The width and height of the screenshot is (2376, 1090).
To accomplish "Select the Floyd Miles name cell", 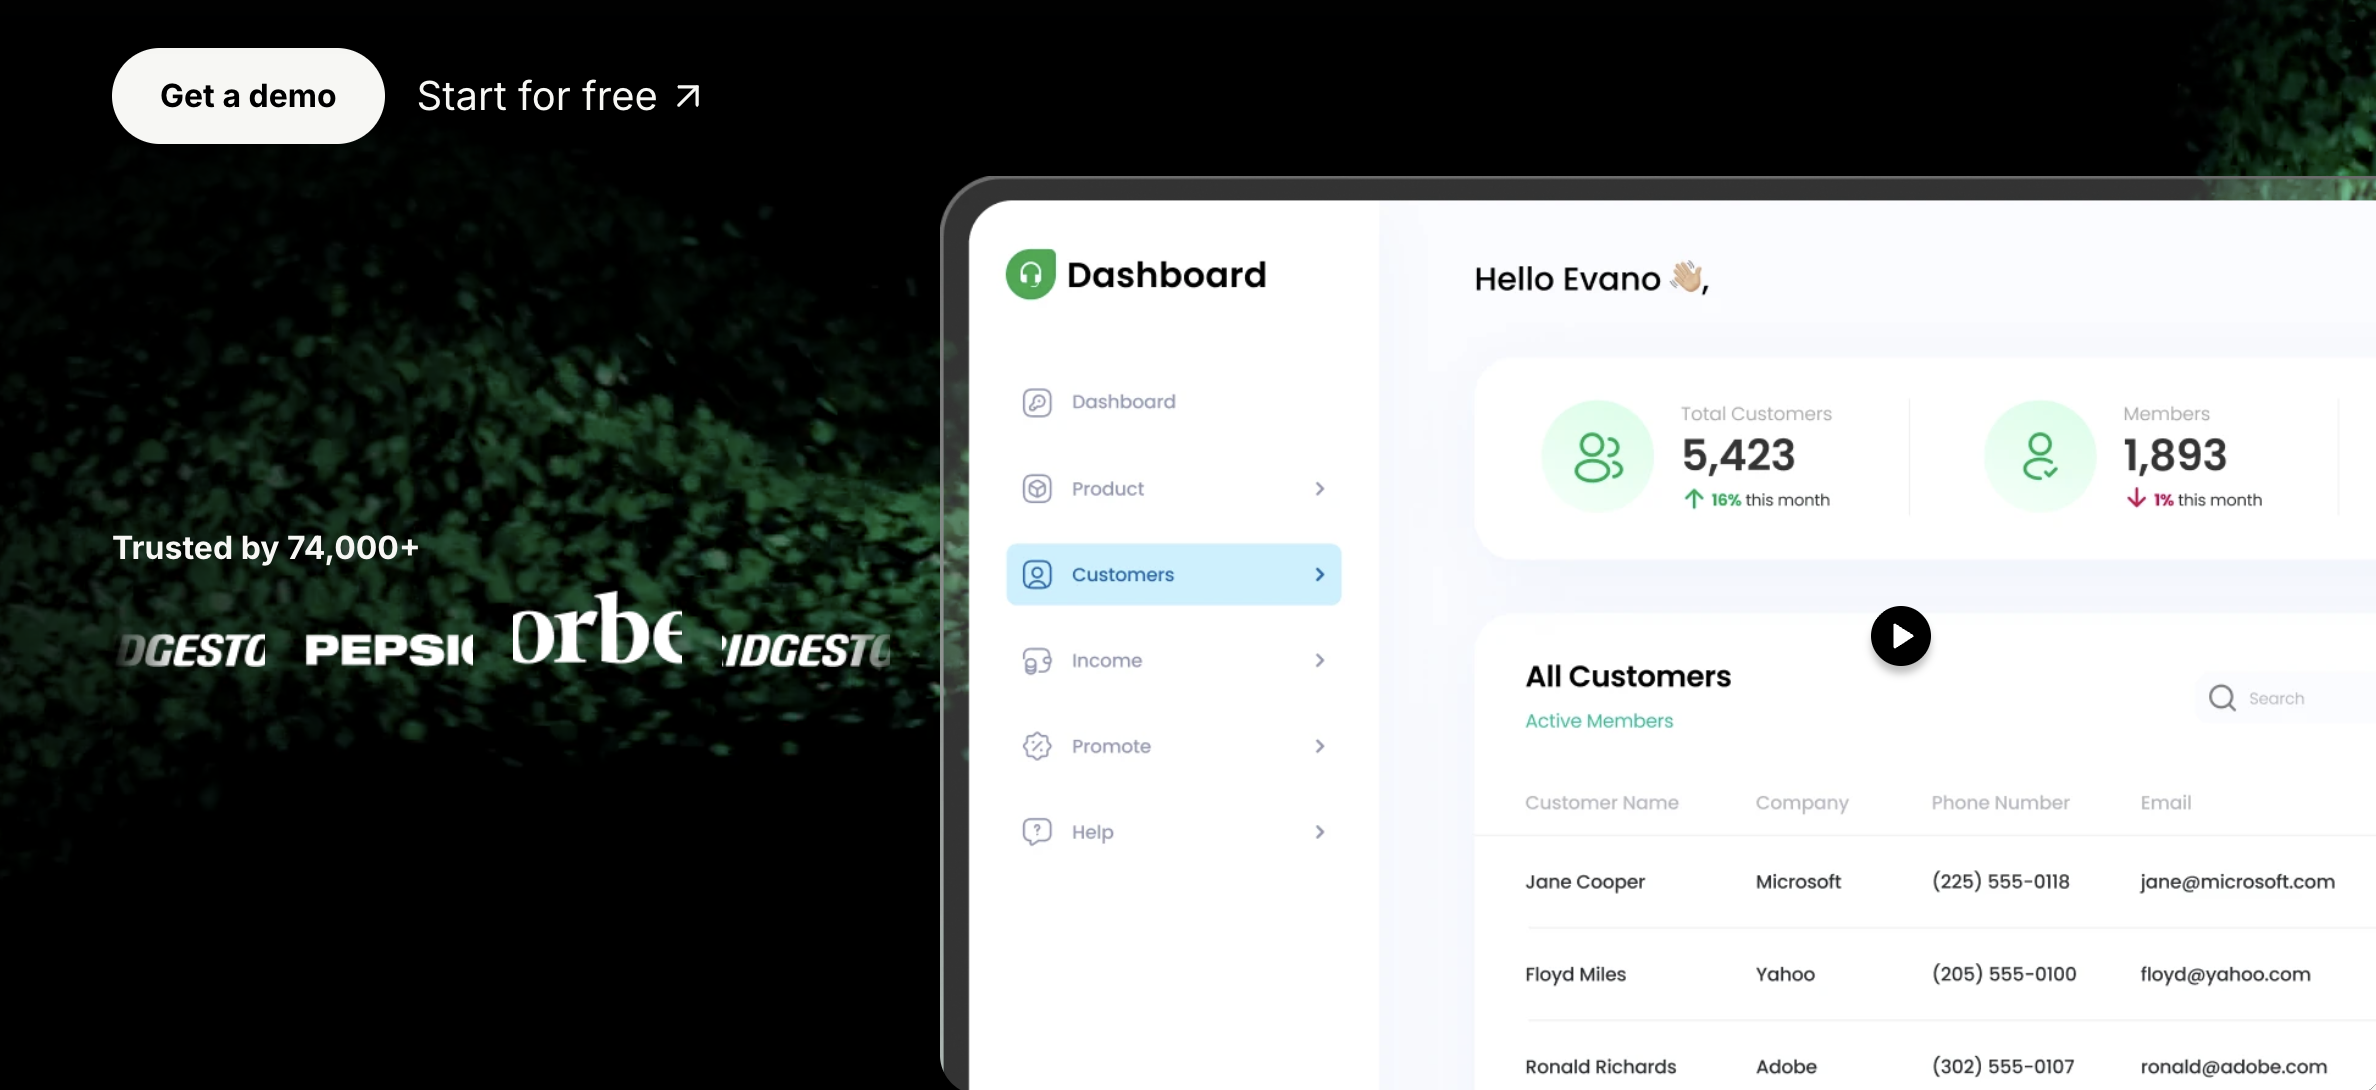I will 1575,974.
